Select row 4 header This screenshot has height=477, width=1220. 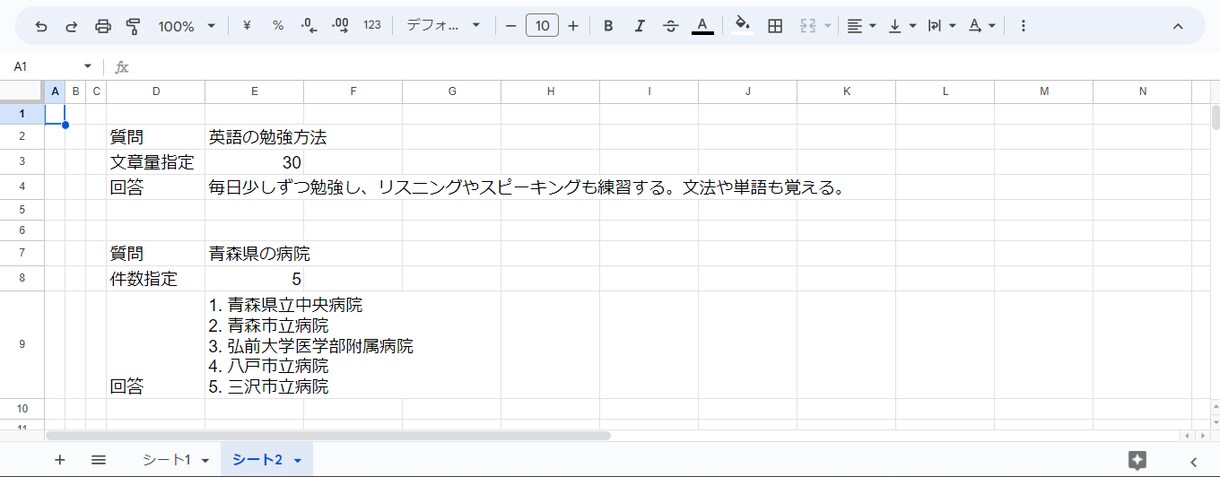(x=22, y=187)
